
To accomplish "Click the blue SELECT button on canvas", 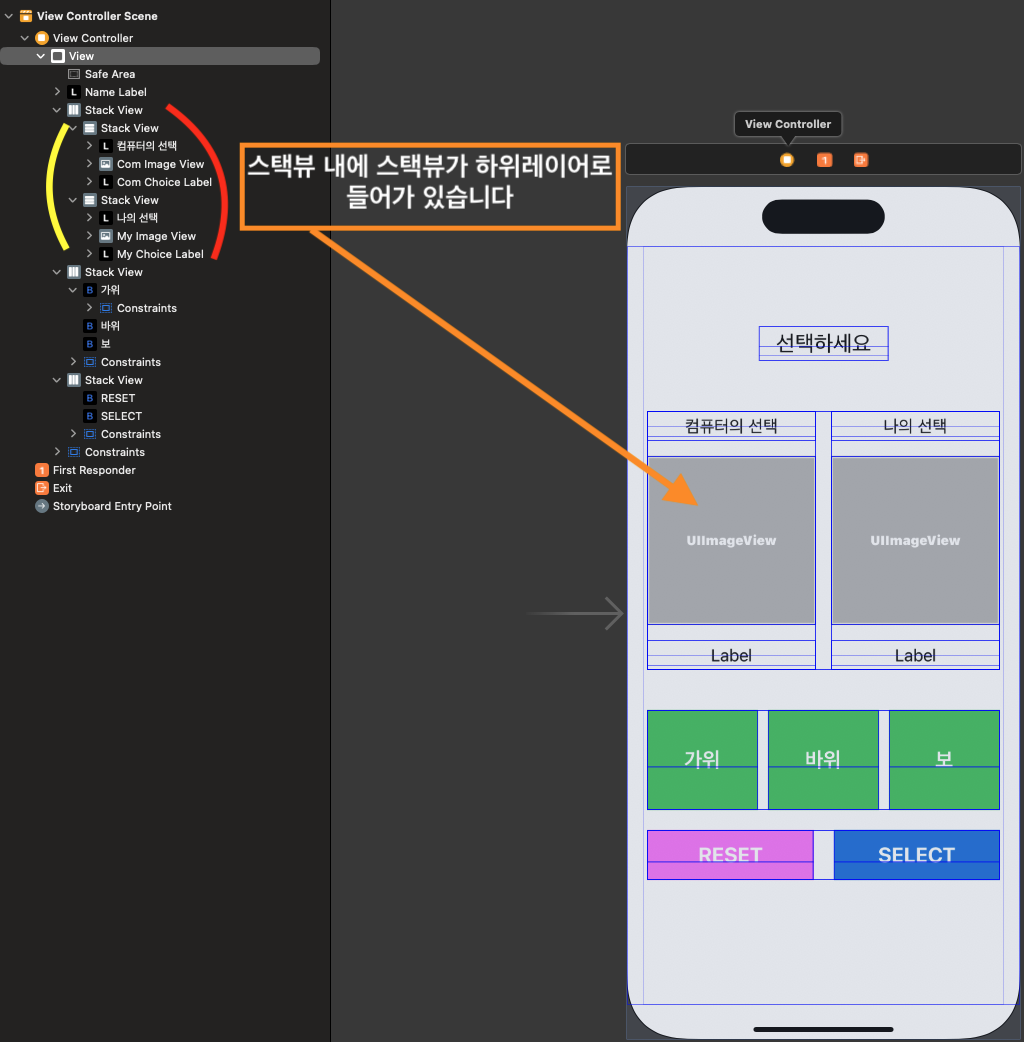I will click(916, 855).
